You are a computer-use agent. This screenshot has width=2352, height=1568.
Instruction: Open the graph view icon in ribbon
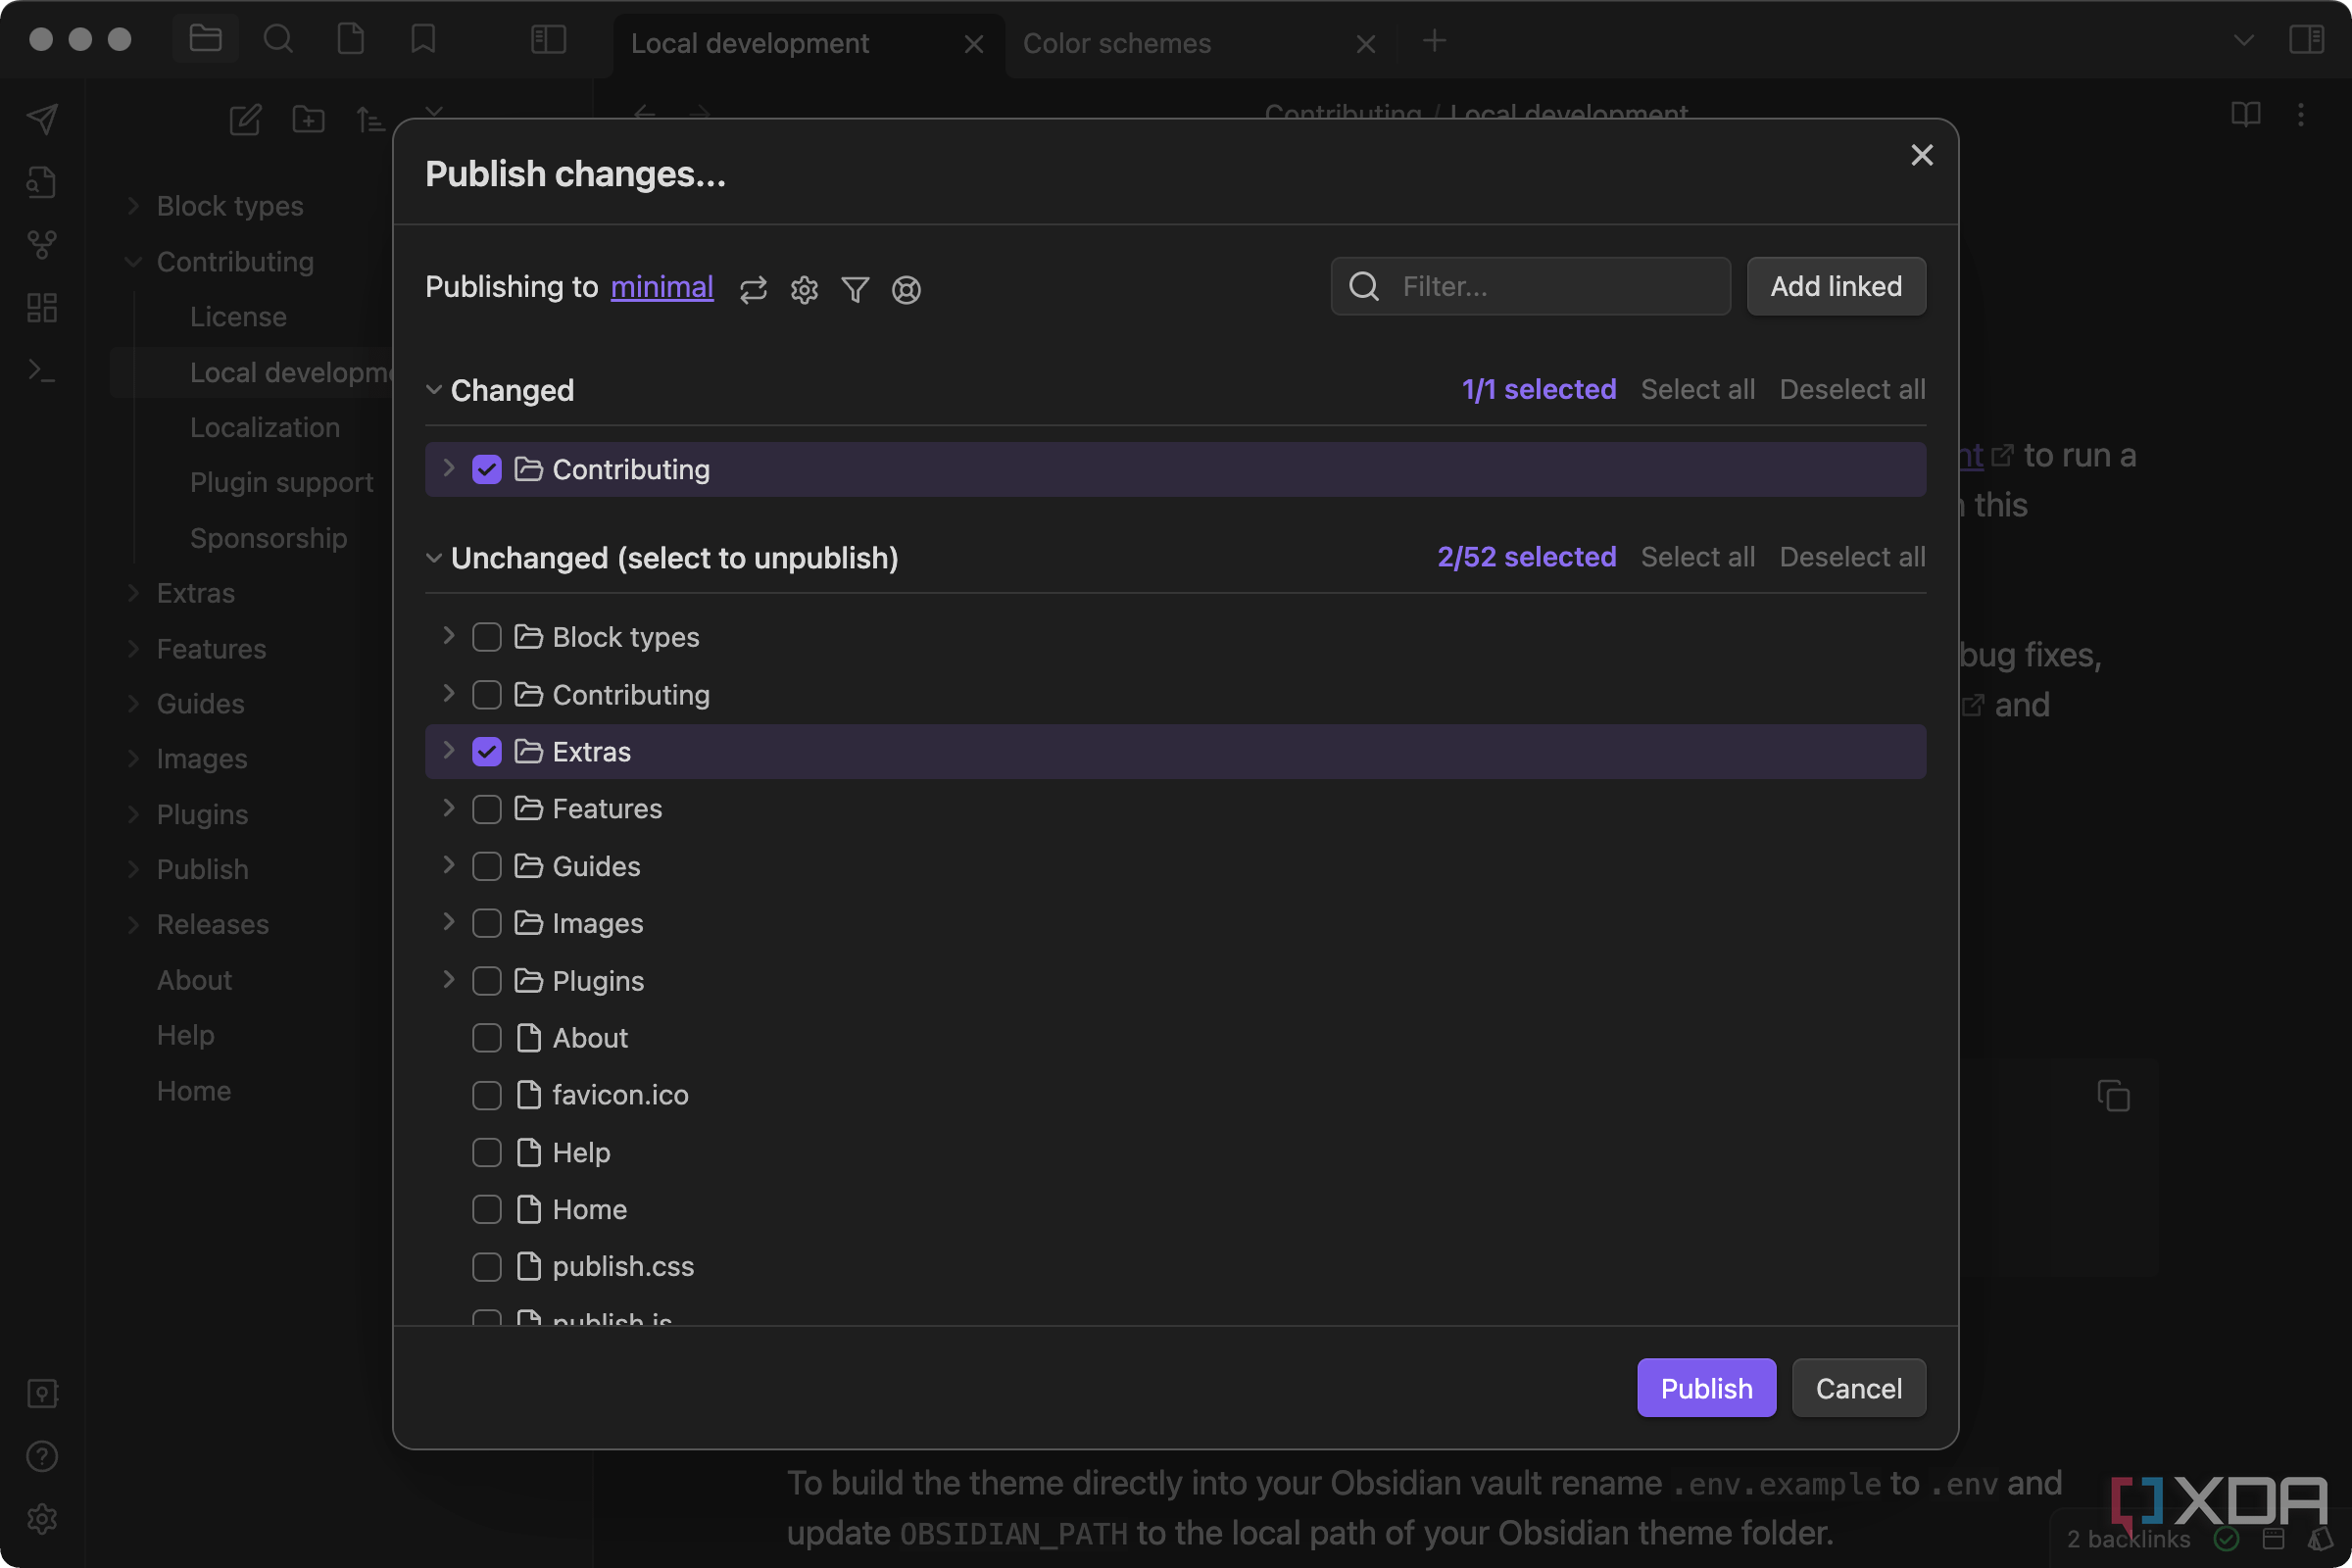point(42,244)
